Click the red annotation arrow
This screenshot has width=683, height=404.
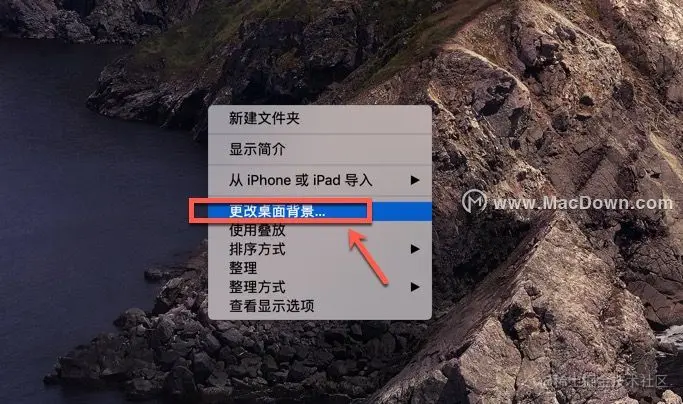(368, 257)
